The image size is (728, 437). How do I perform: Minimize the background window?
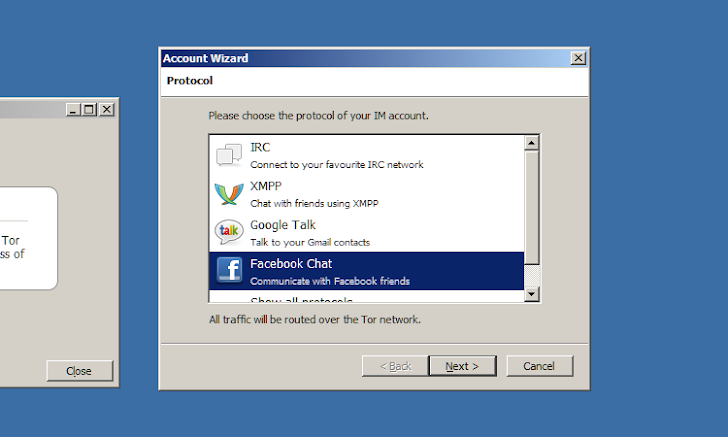(x=73, y=110)
